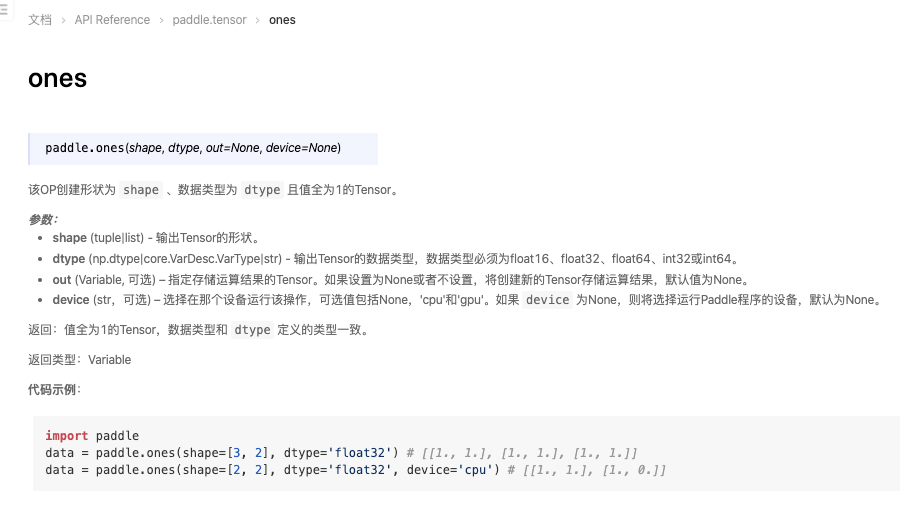The height and width of the screenshot is (522, 900).
Task: Click the breadcrumb chevron after API Reference
Action: [161, 21]
